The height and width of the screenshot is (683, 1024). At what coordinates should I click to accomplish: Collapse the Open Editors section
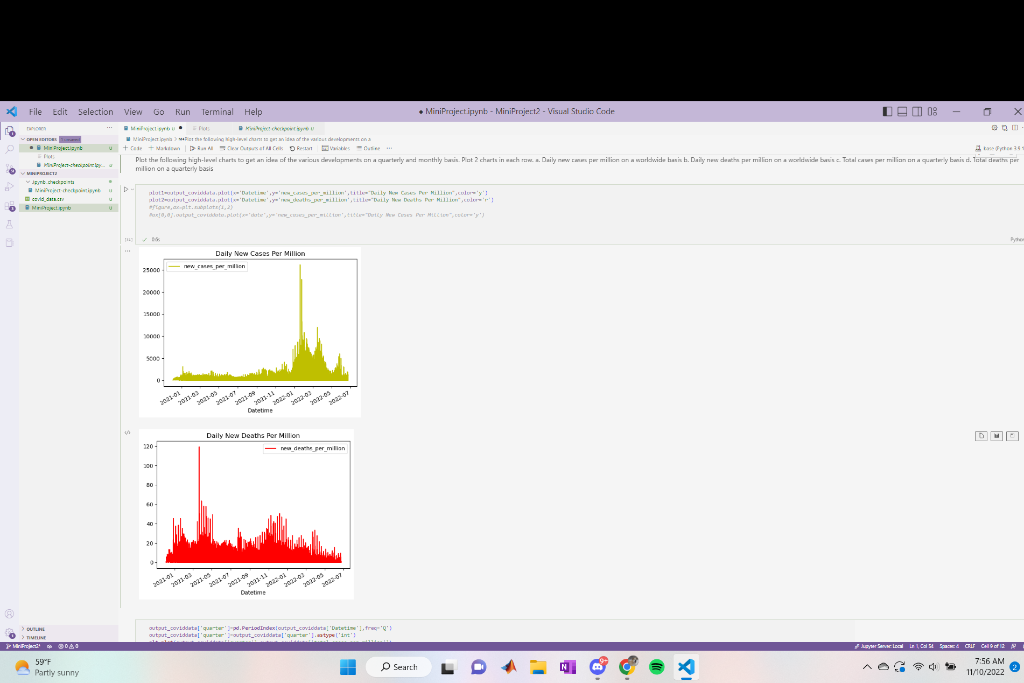(42, 139)
